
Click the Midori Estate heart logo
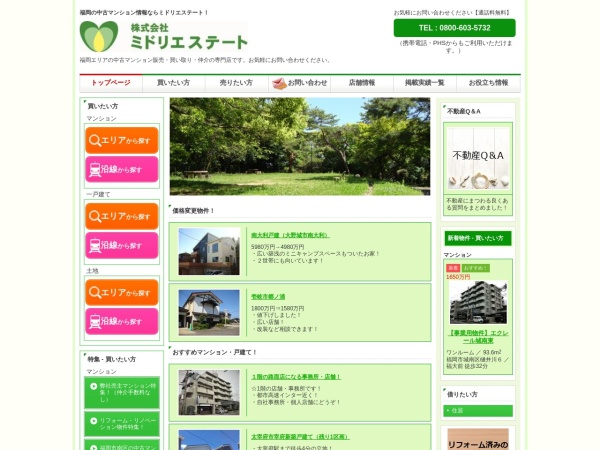[x=99, y=36]
